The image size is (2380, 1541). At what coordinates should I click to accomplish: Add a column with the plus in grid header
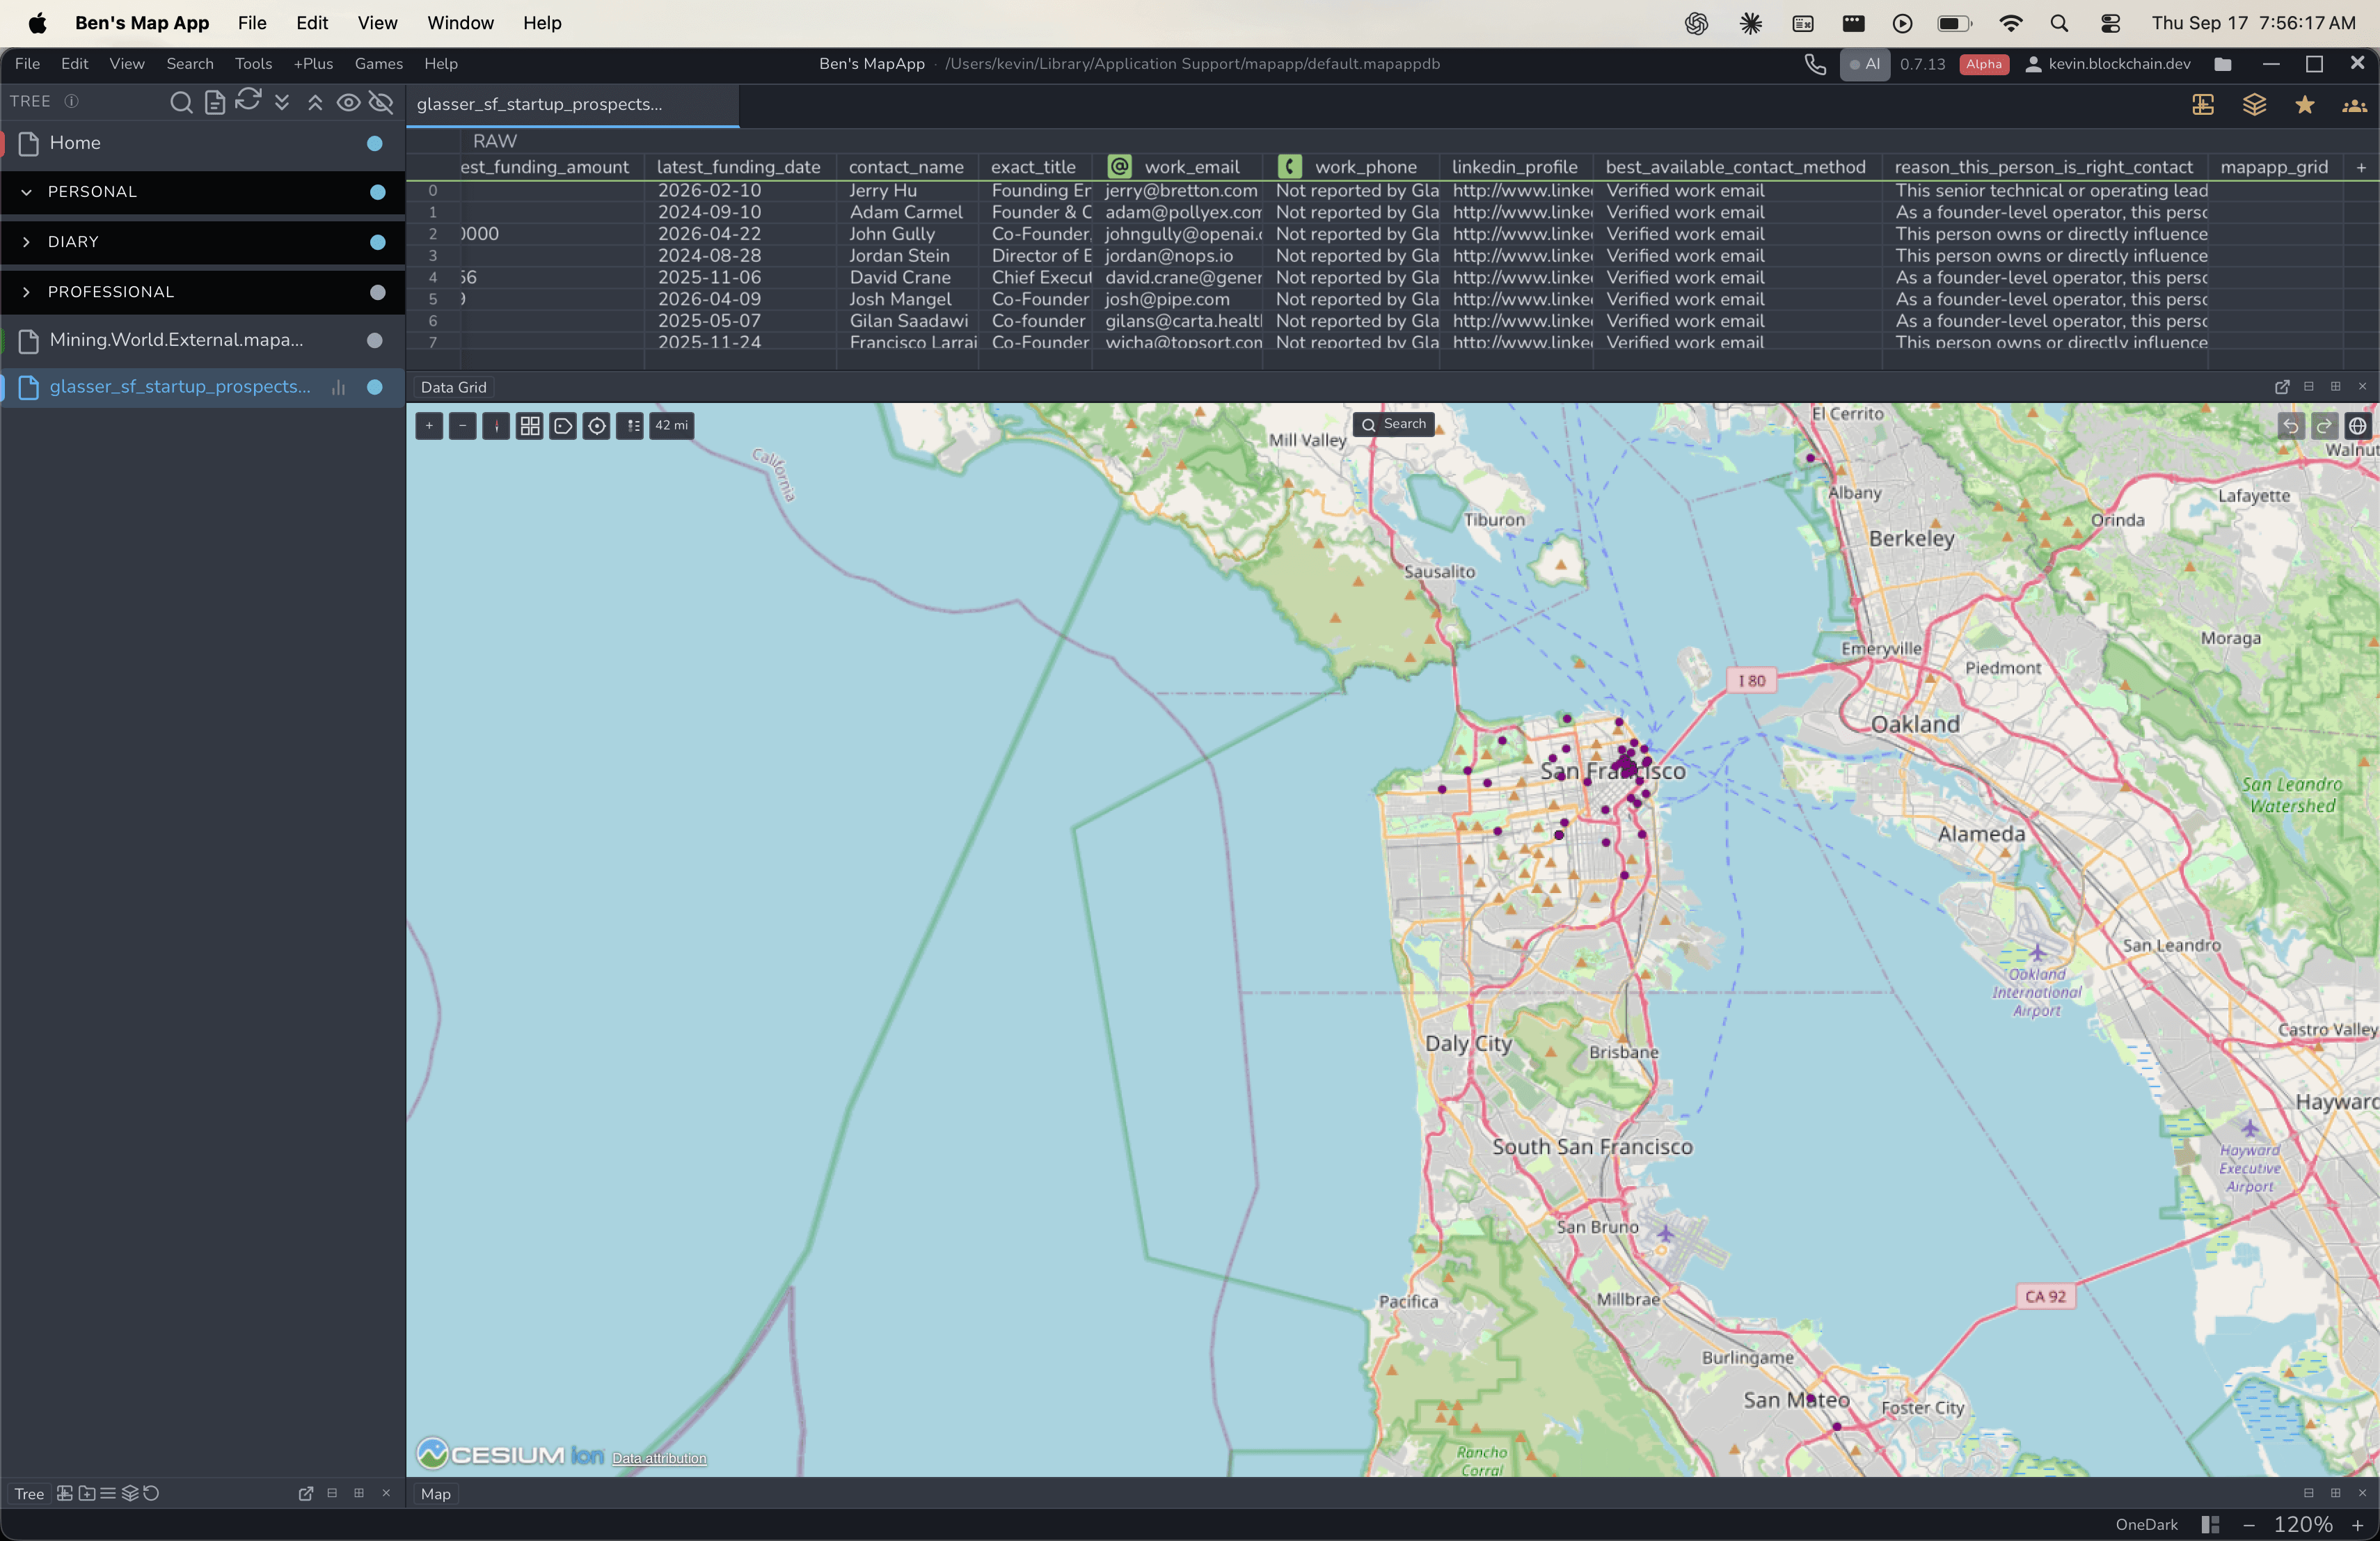pyautogui.click(x=2361, y=168)
